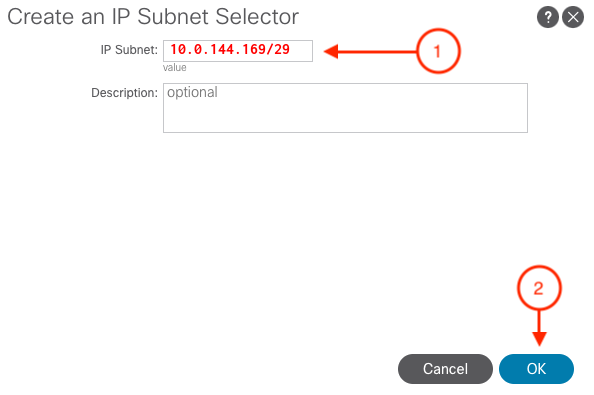Click the red circle annotation numbered 1
Image resolution: width=594 pixels, height=395 pixels.
(438, 51)
